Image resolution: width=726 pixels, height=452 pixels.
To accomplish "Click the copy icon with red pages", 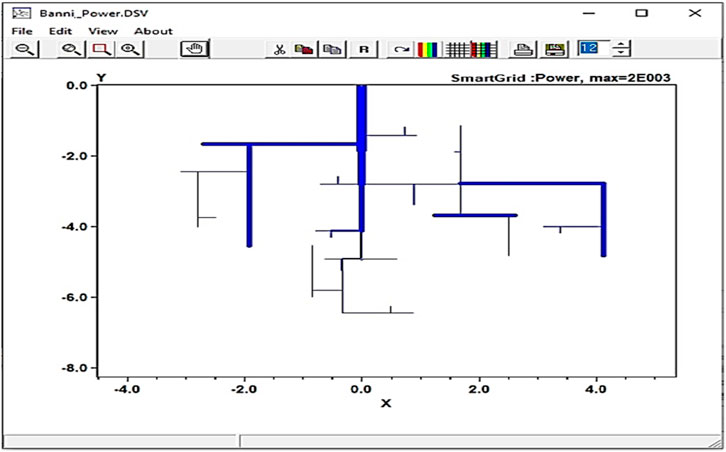I will [304, 49].
